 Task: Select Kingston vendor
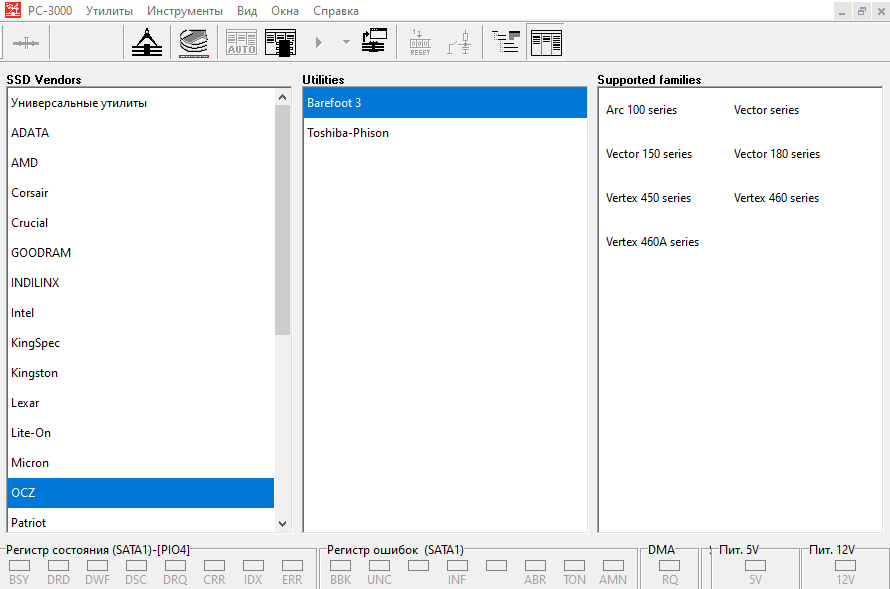141,373
